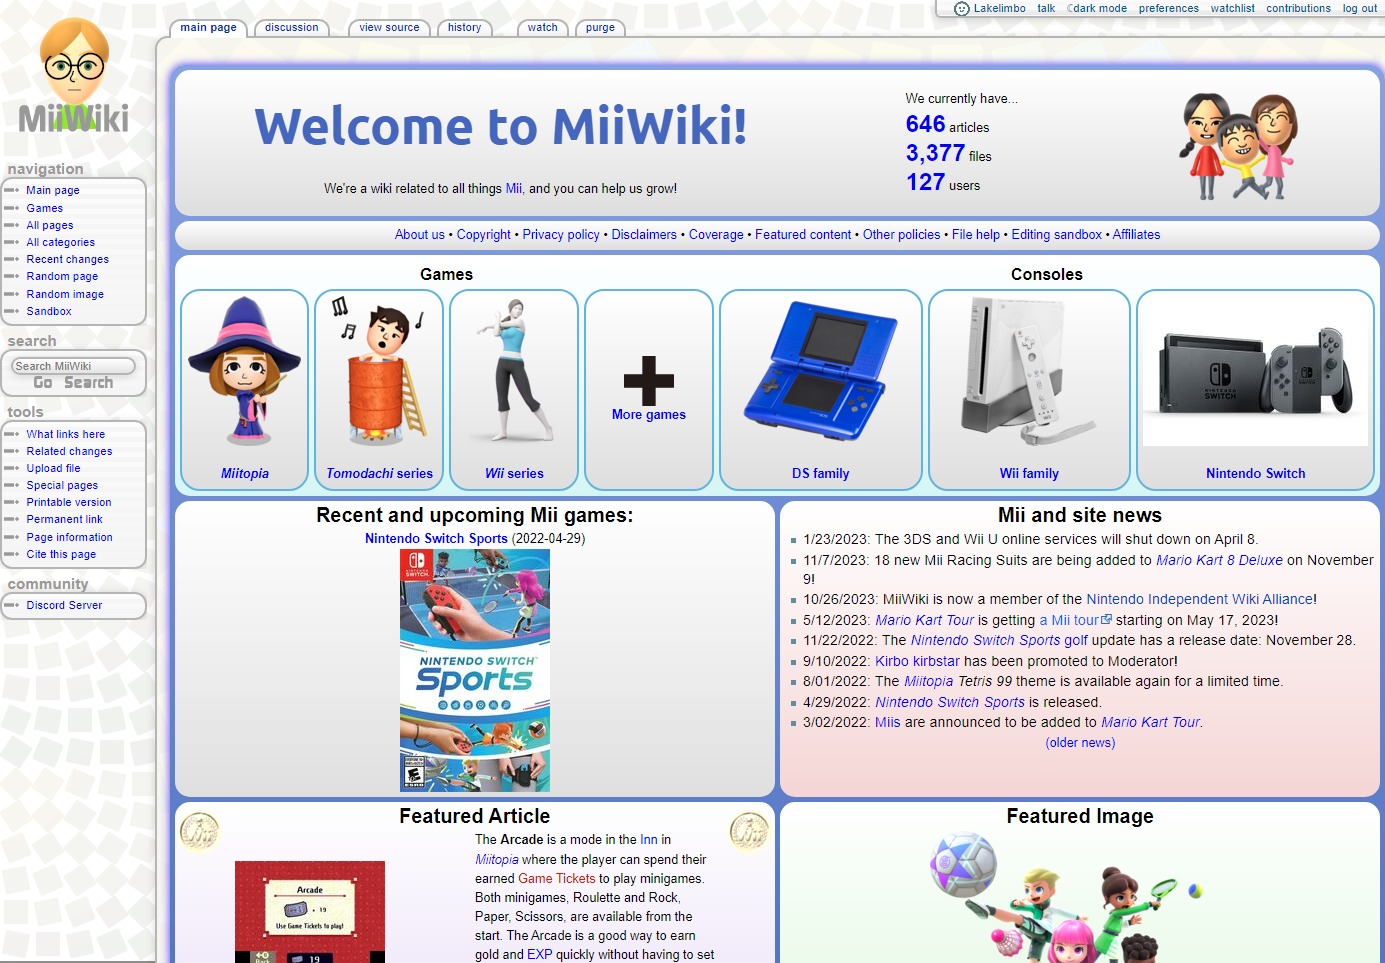
Task: Open the Printable version link
Action: [x=69, y=502]
